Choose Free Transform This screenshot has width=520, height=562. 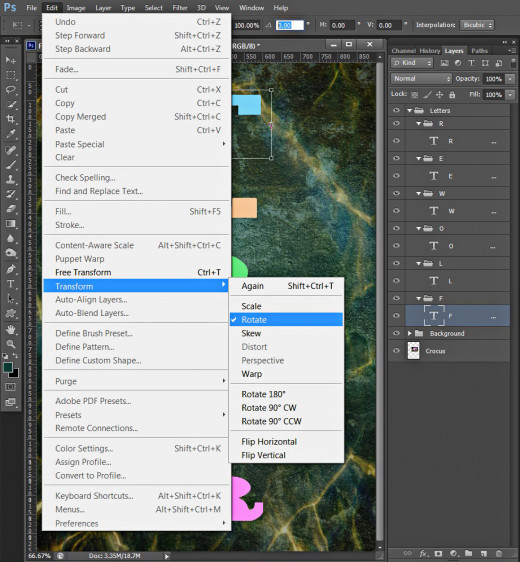coord(136,272)
